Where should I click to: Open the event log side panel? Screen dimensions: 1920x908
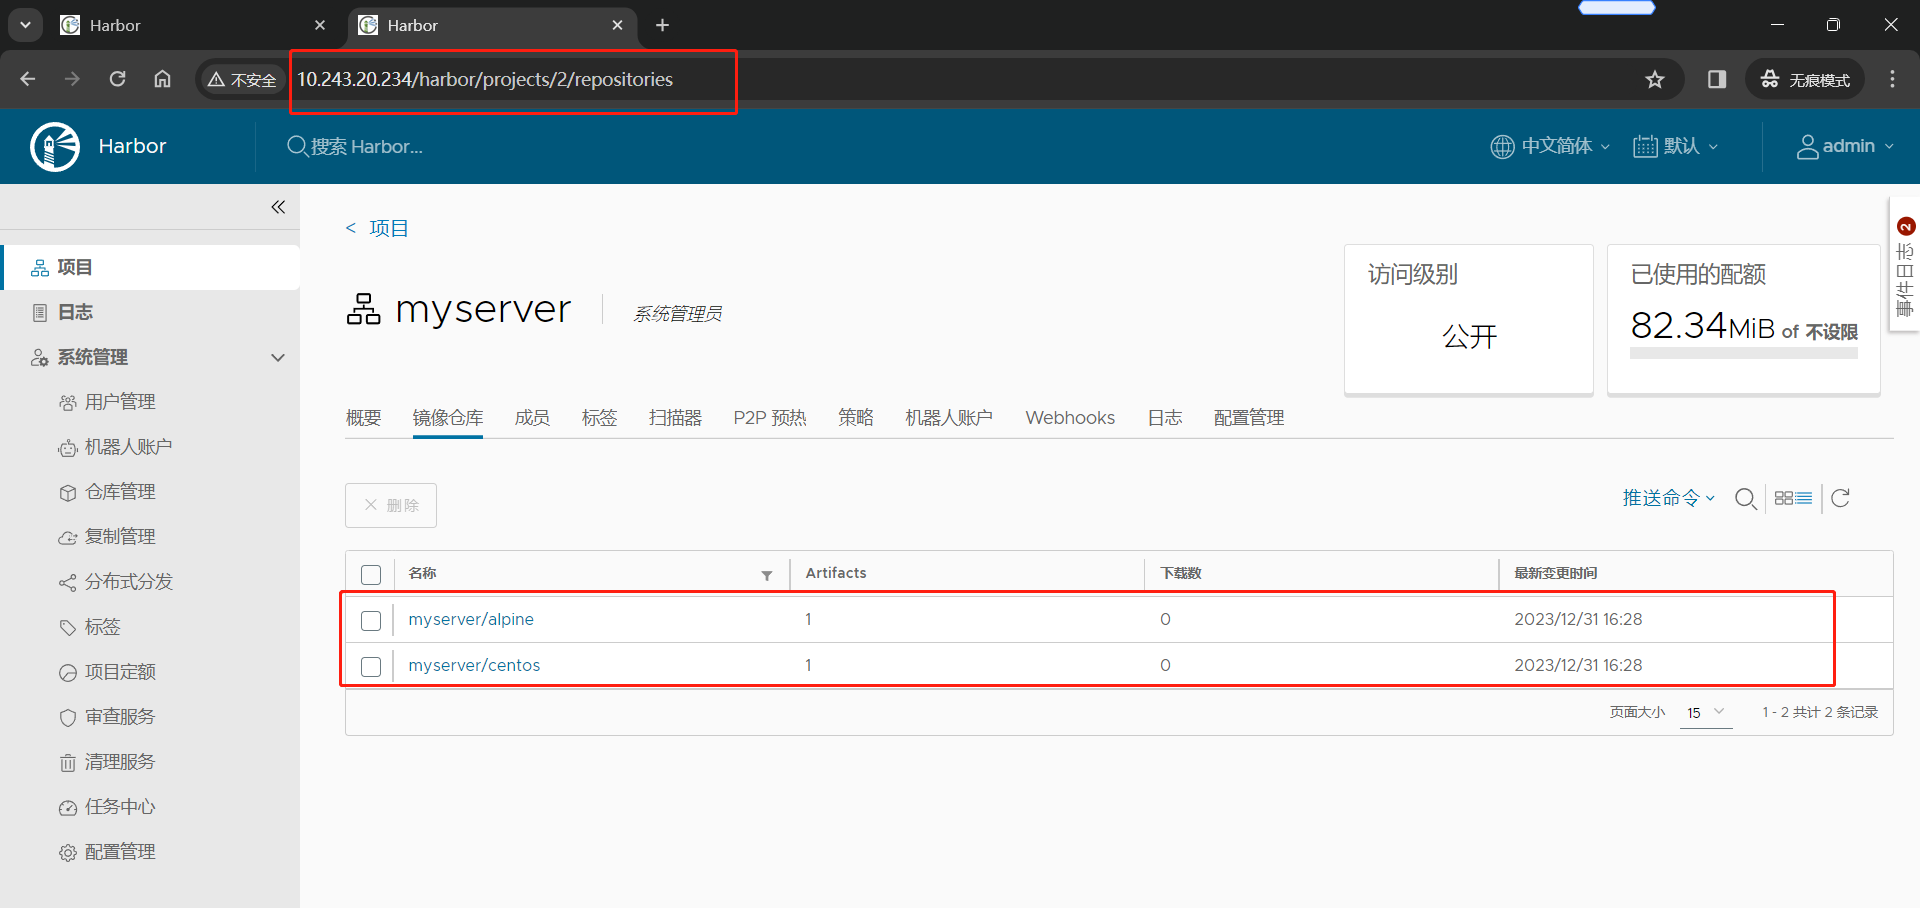pyautogui.click(x=1905, y=265)
